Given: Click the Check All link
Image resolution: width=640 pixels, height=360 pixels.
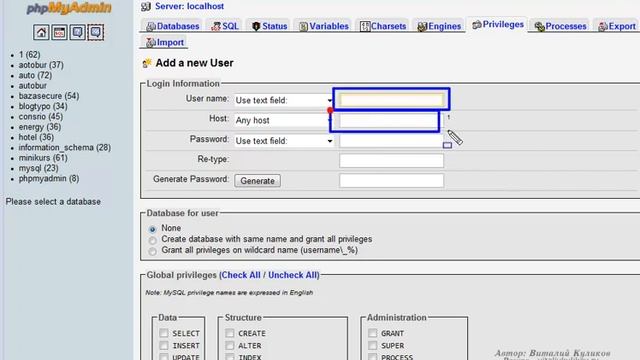Looking at the screenshot, I should 241,275.
